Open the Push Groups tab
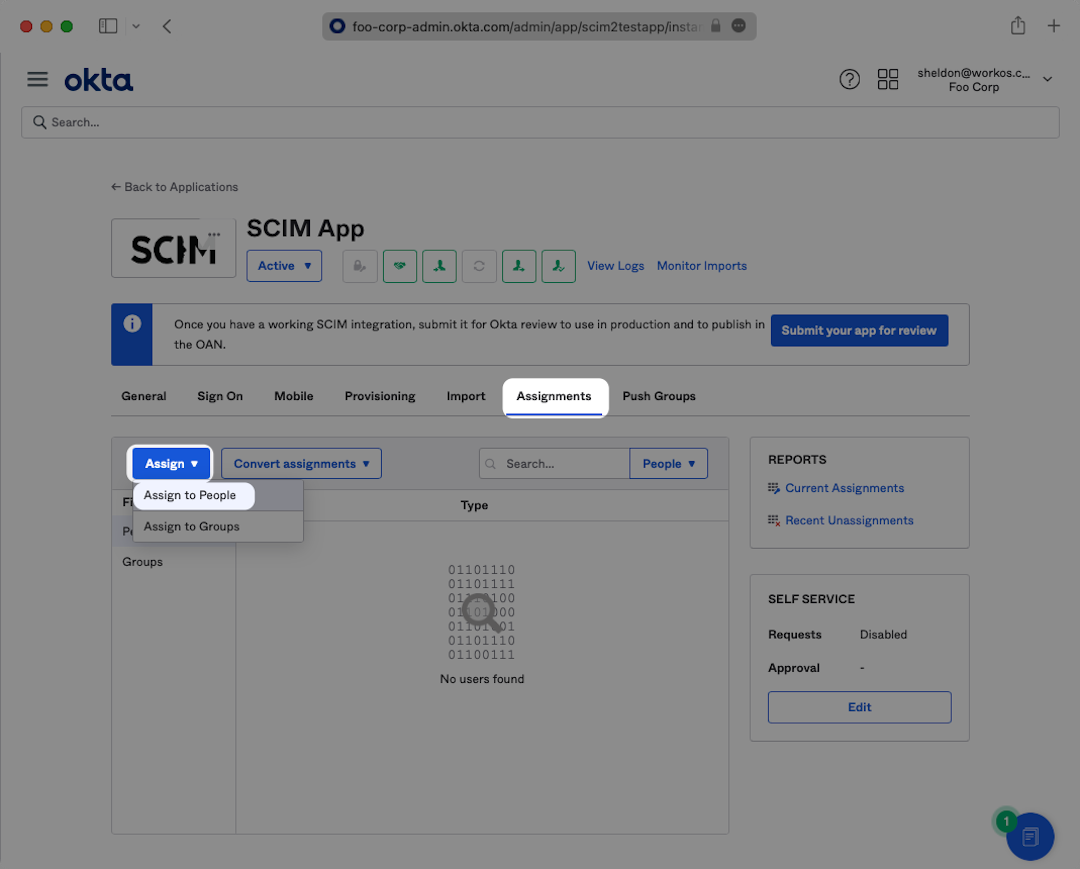Viewport: 1080px width, 869px height. 659,396
